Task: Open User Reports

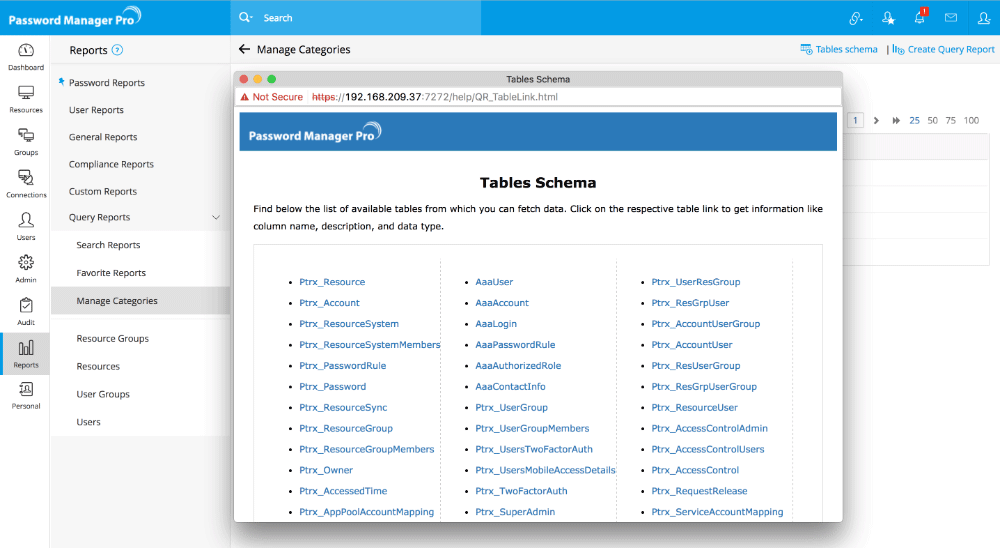Action: coord(96,110)
